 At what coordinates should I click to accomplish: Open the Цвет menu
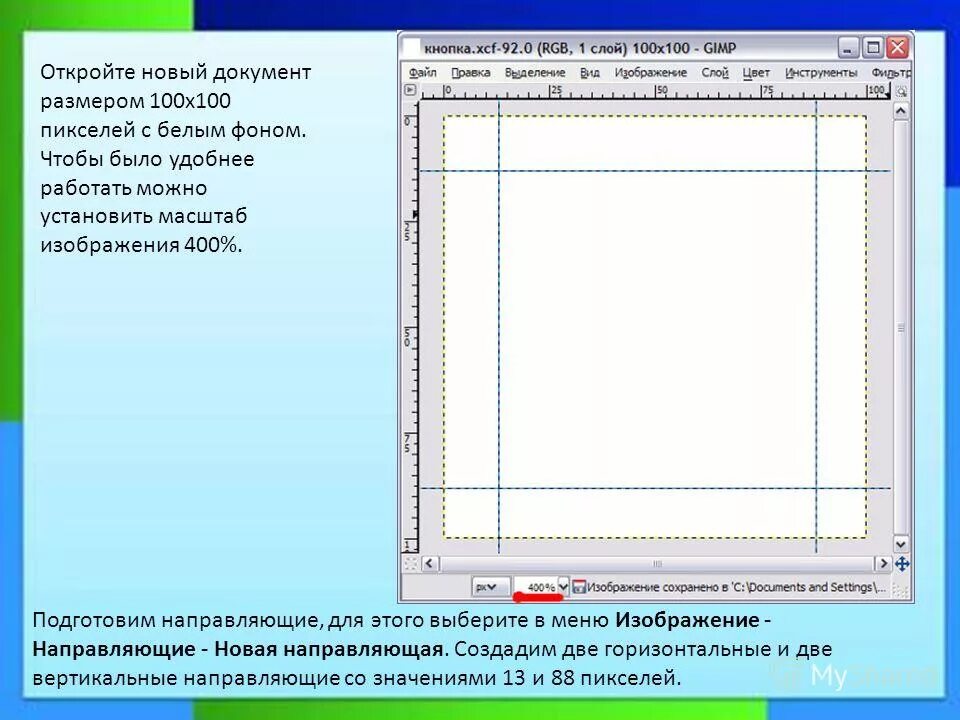[x=756, y=72]
